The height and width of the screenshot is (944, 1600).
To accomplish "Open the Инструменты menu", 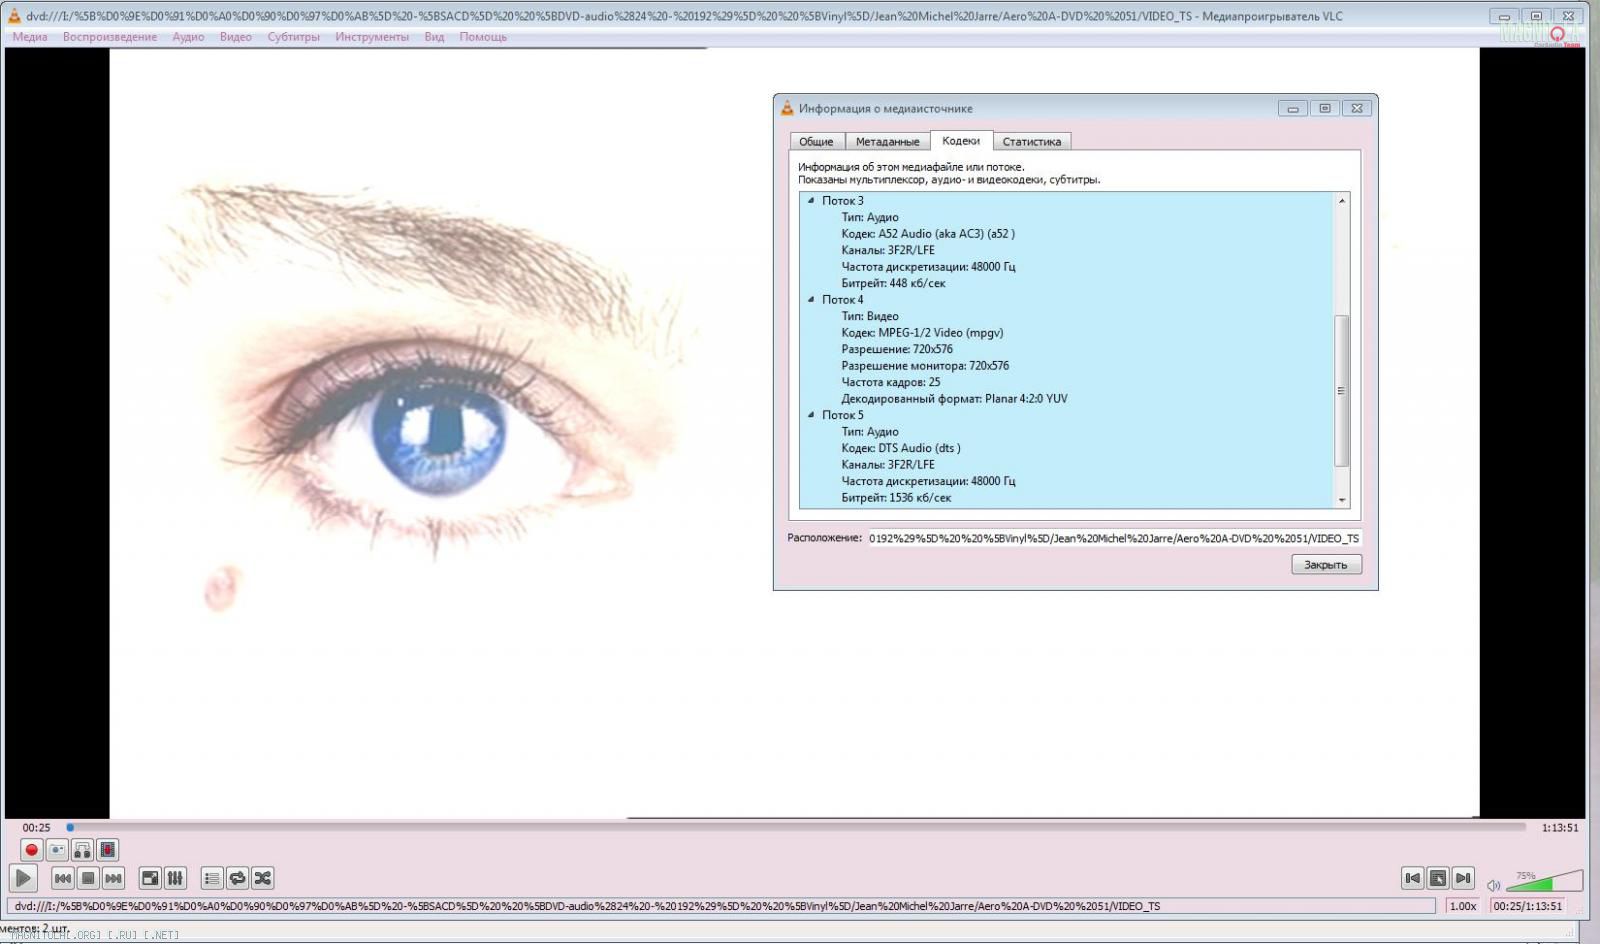I will pyautogui.click(x=372, y=37).
